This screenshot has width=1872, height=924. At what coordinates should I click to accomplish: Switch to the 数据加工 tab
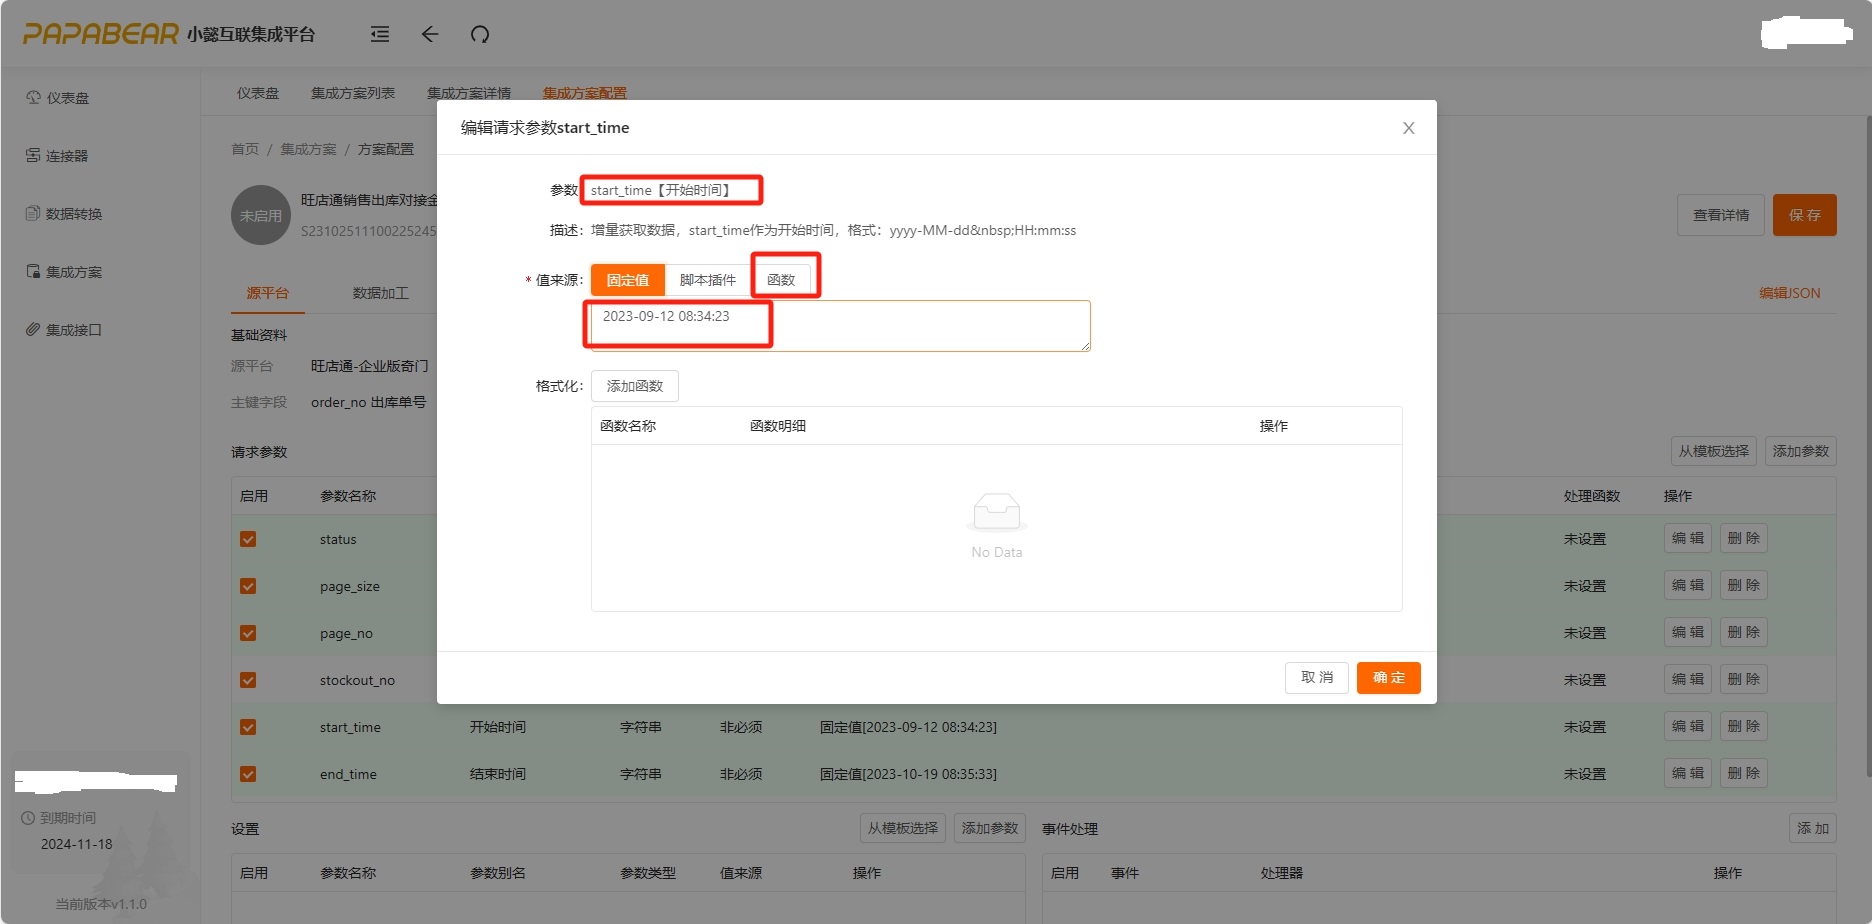point(380,293)
